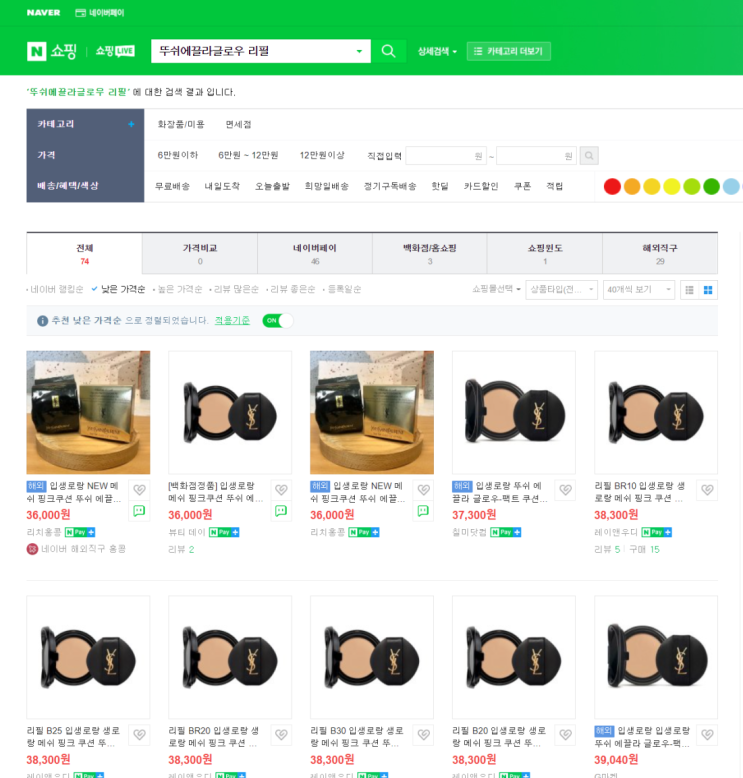Heart the 37,300원 product
743x778 pixels.
(565, 490)
